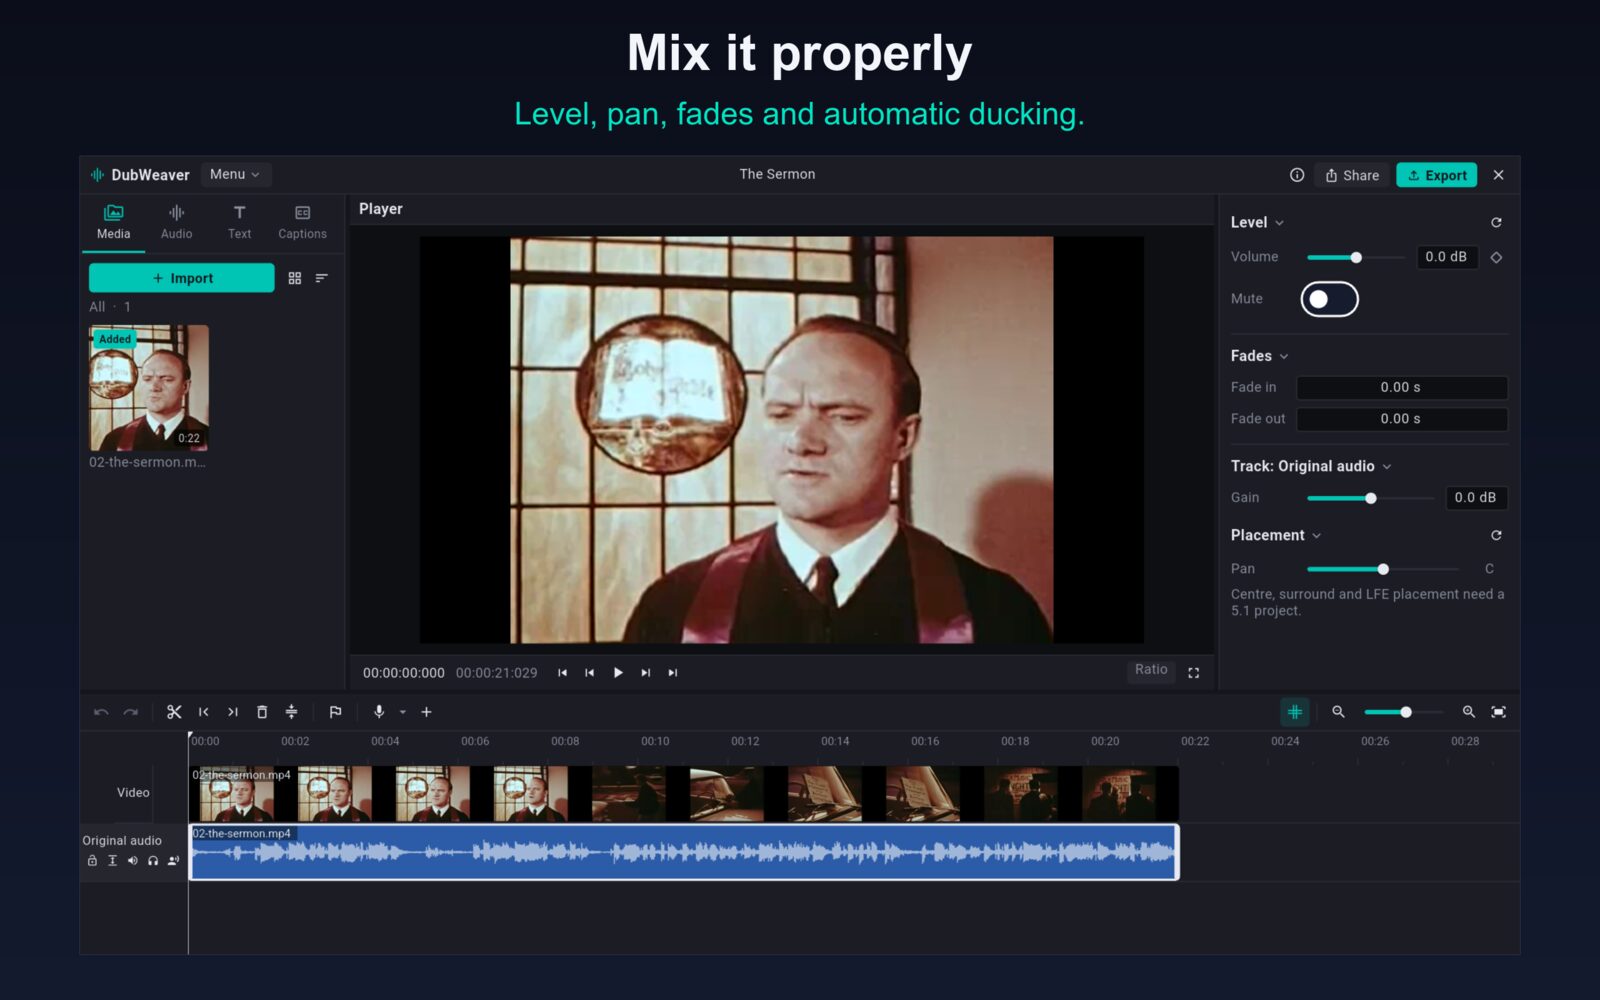1600x1000 pixels.
Task: Open project info icon
Action: tap(1297, 175)
